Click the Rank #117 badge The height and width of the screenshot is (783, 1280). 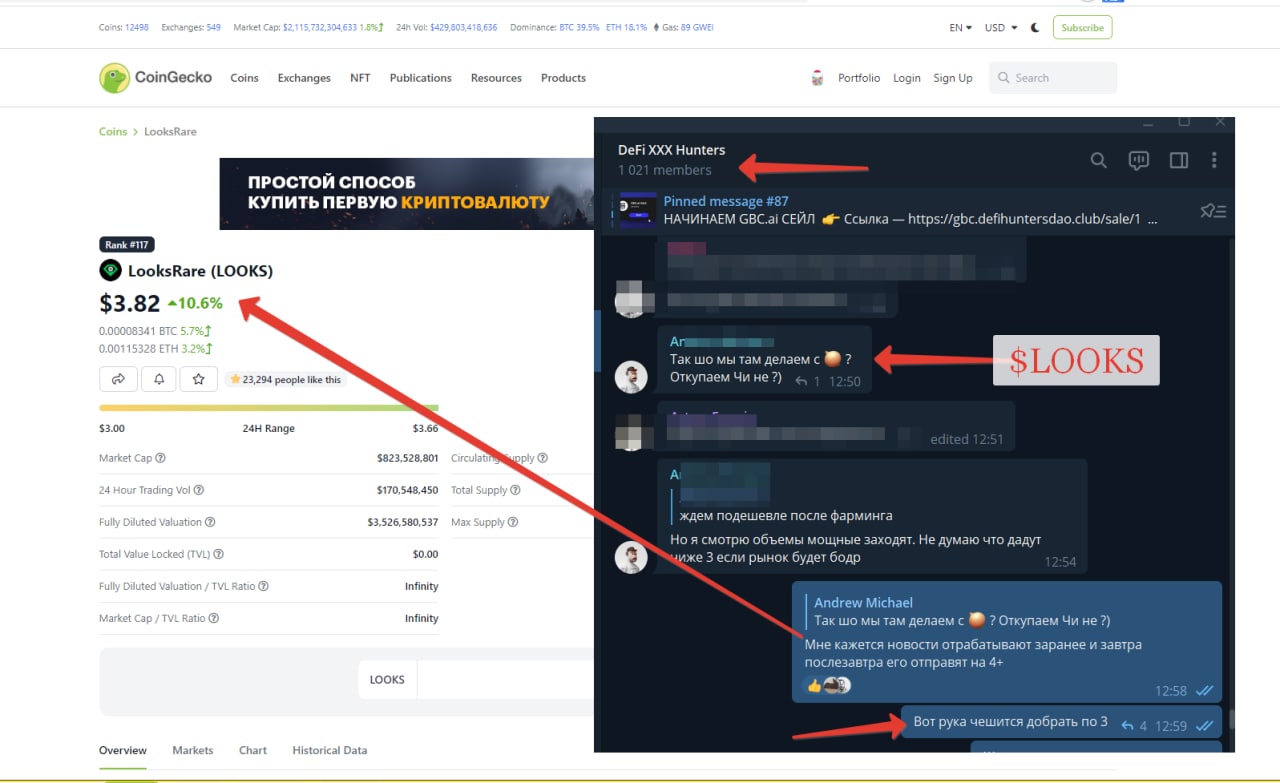(x=127, y=245)
